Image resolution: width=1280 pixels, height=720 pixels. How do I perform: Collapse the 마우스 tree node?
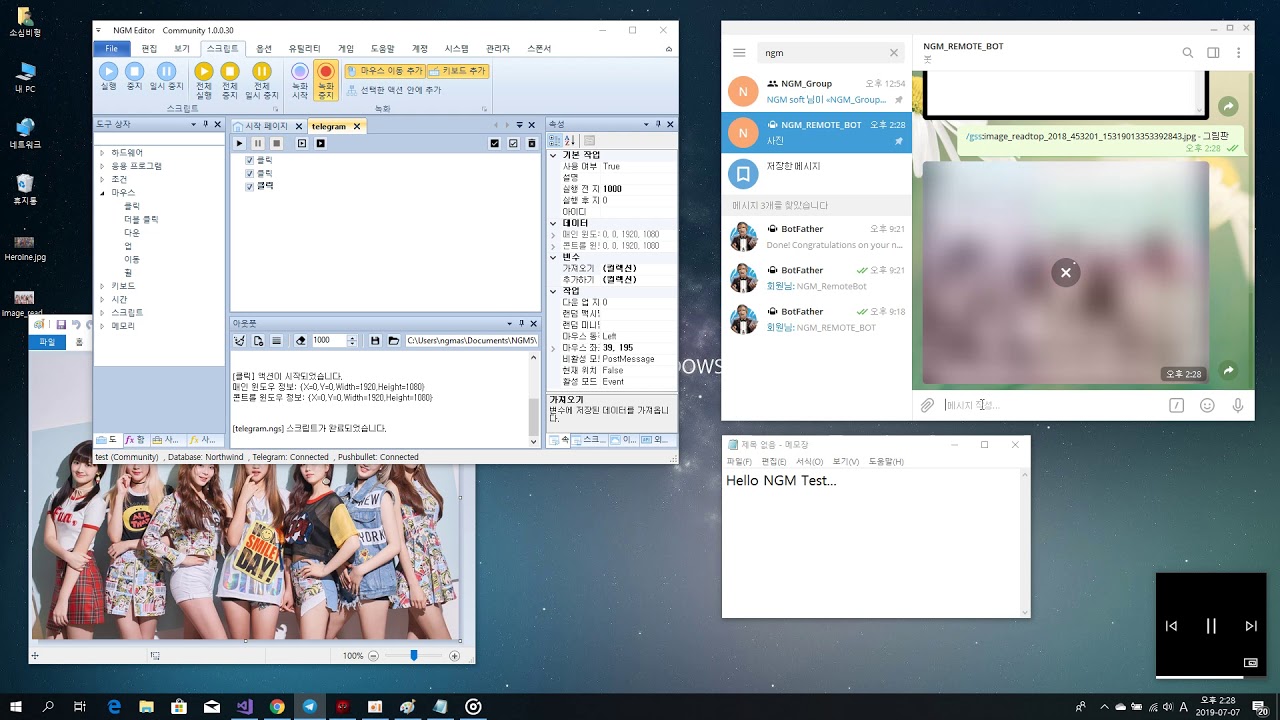coord(102,192)
